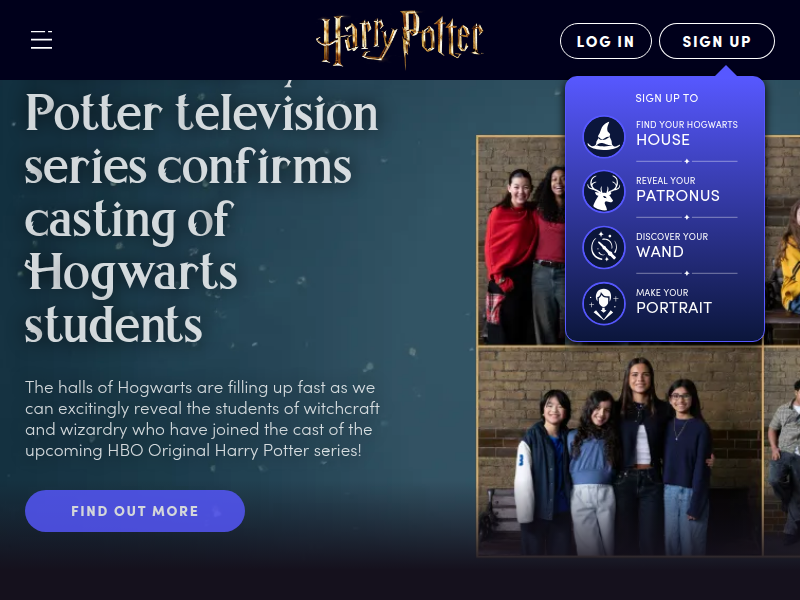Open the two girls in red photo
800x600 pixels.
(521, 240)
